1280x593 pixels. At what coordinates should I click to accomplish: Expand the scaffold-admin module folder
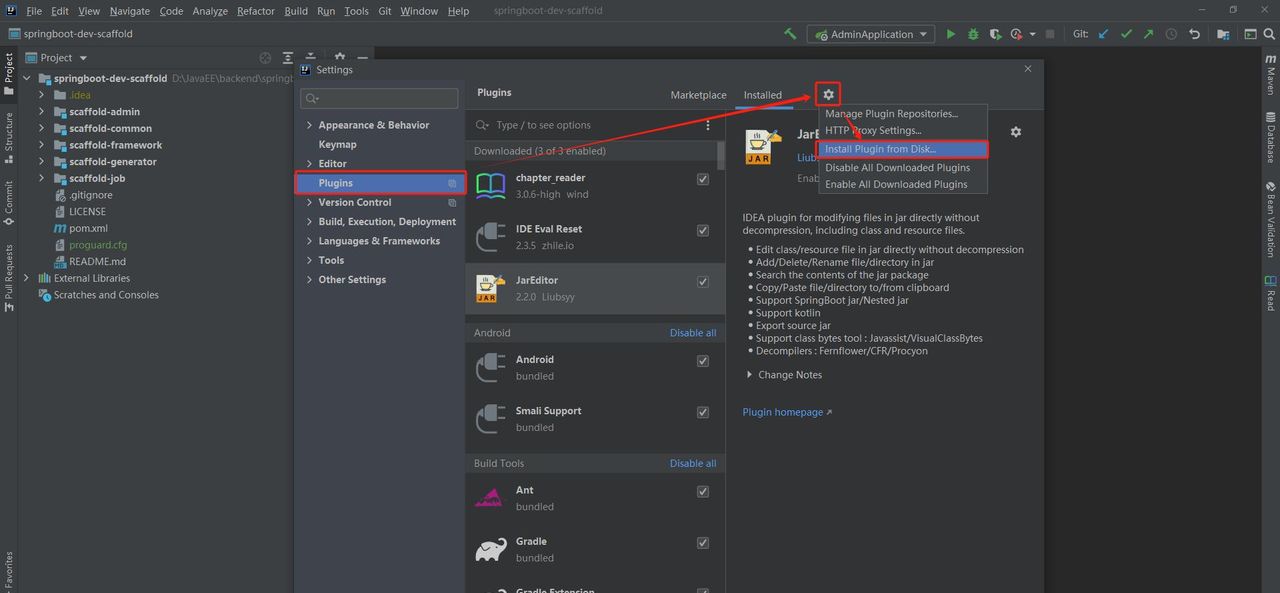pyautogui.click(x=42, y=112)
